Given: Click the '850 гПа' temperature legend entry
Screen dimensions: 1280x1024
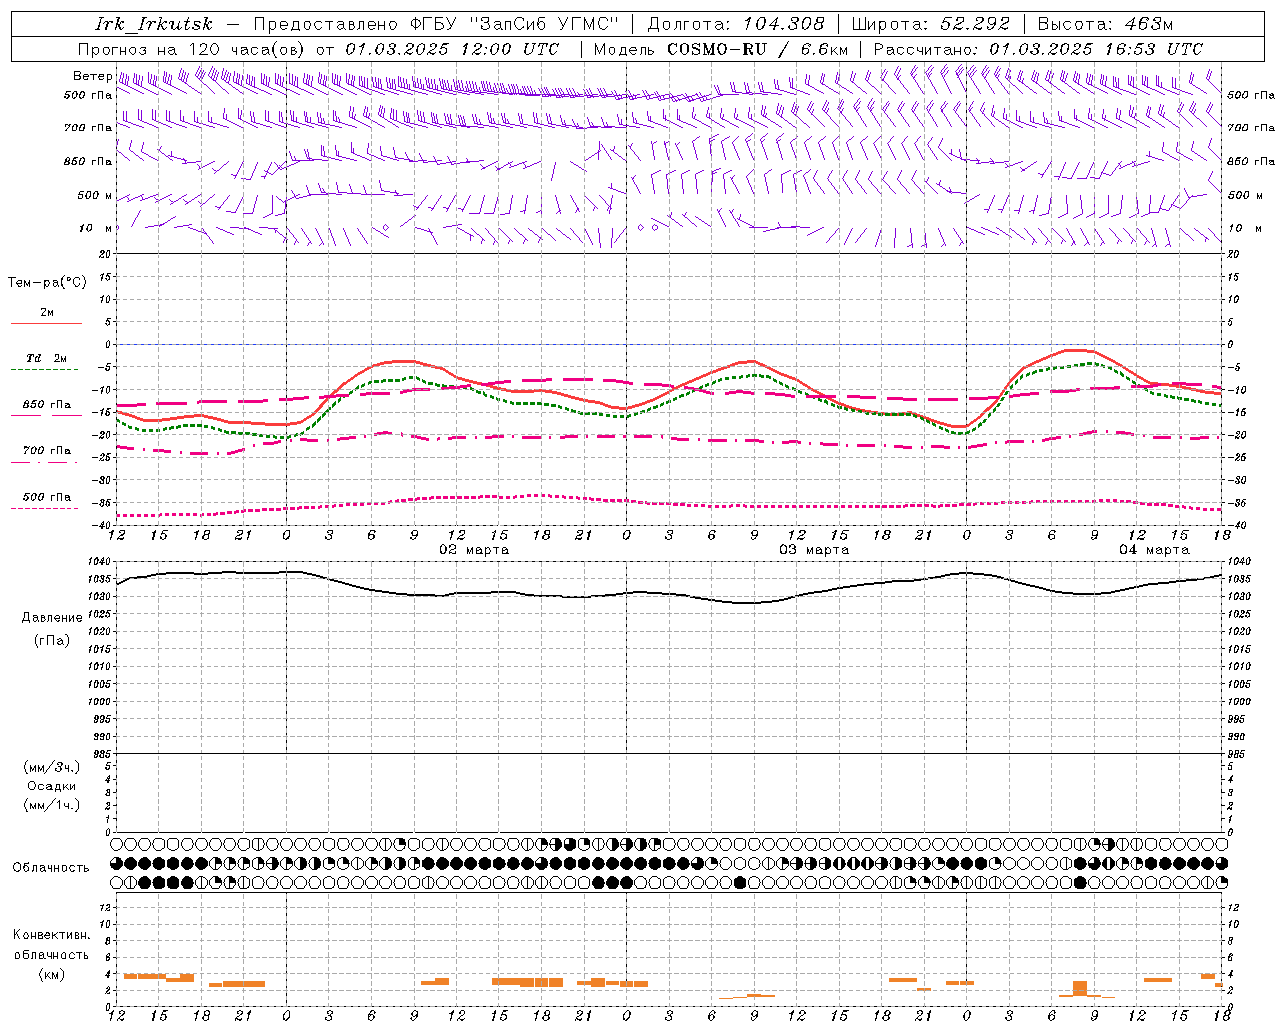Looking at the screenshot, I should click(47, 405).
